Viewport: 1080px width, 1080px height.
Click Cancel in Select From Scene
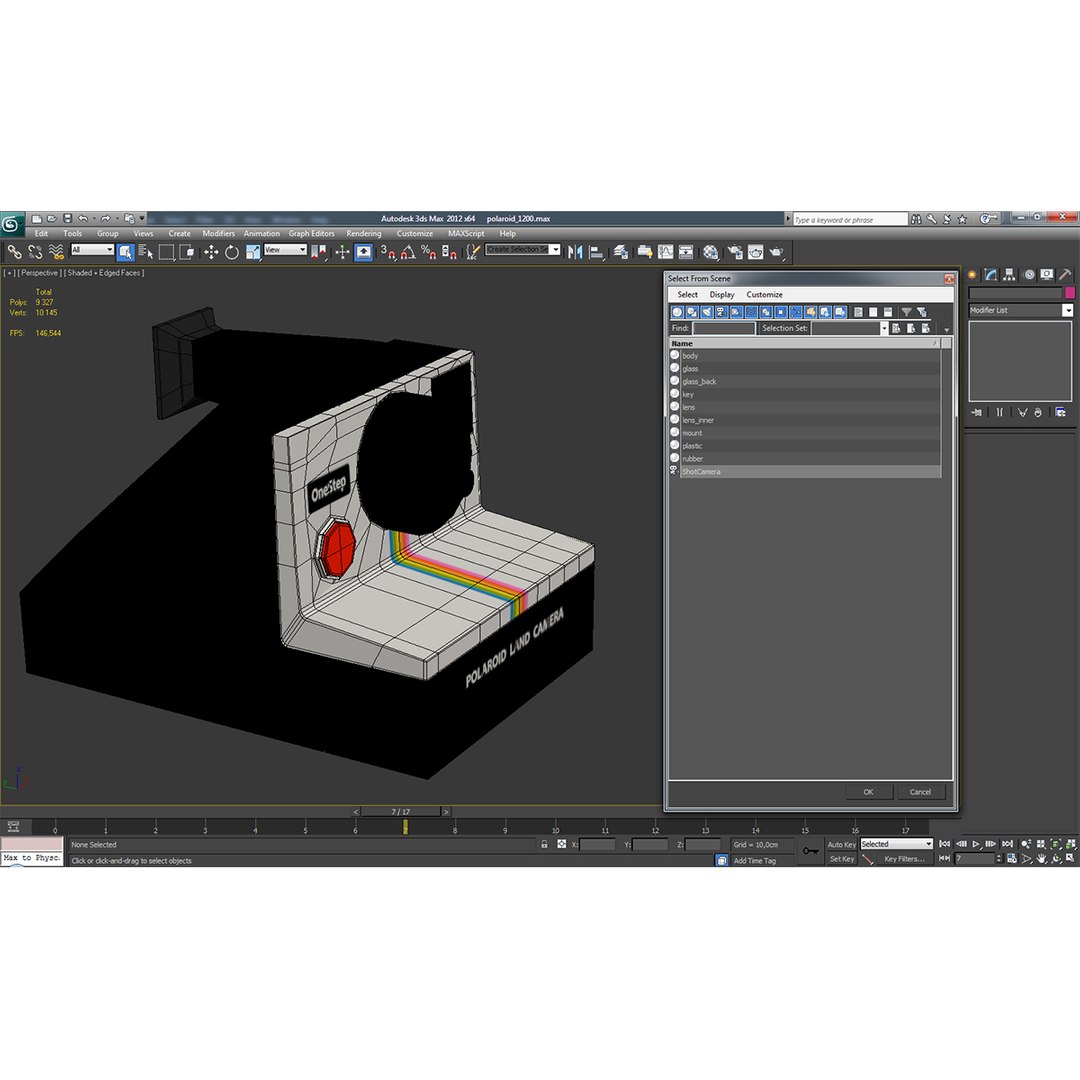click(x=920, y=792)
